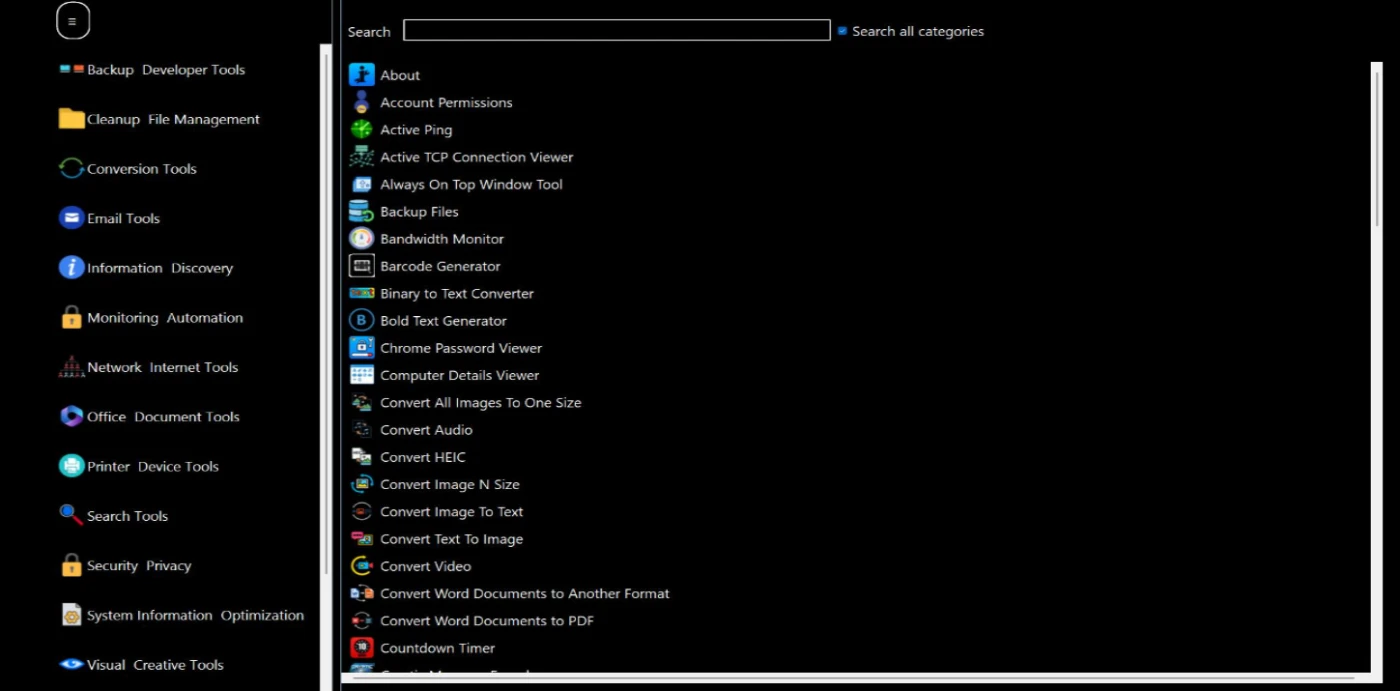Click the Countdown Timer icon
This screenshot has height=691, width=1400.
tap(361, 648)
